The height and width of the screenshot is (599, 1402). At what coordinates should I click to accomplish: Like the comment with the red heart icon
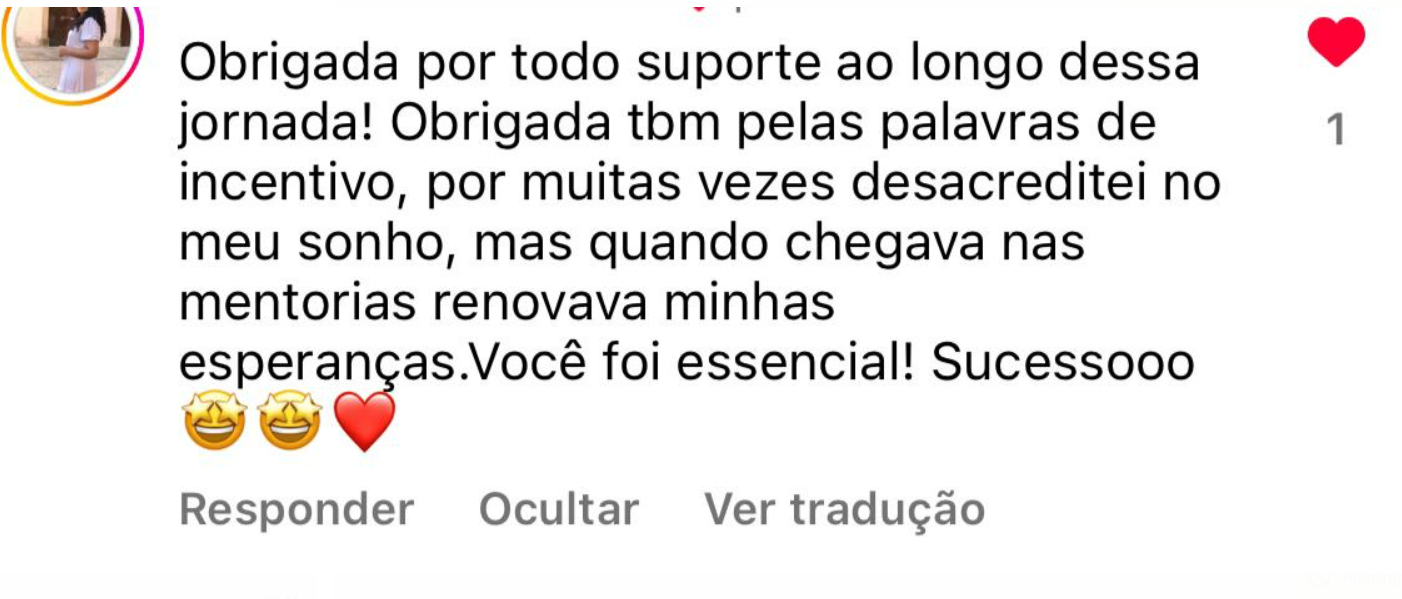1336,44
